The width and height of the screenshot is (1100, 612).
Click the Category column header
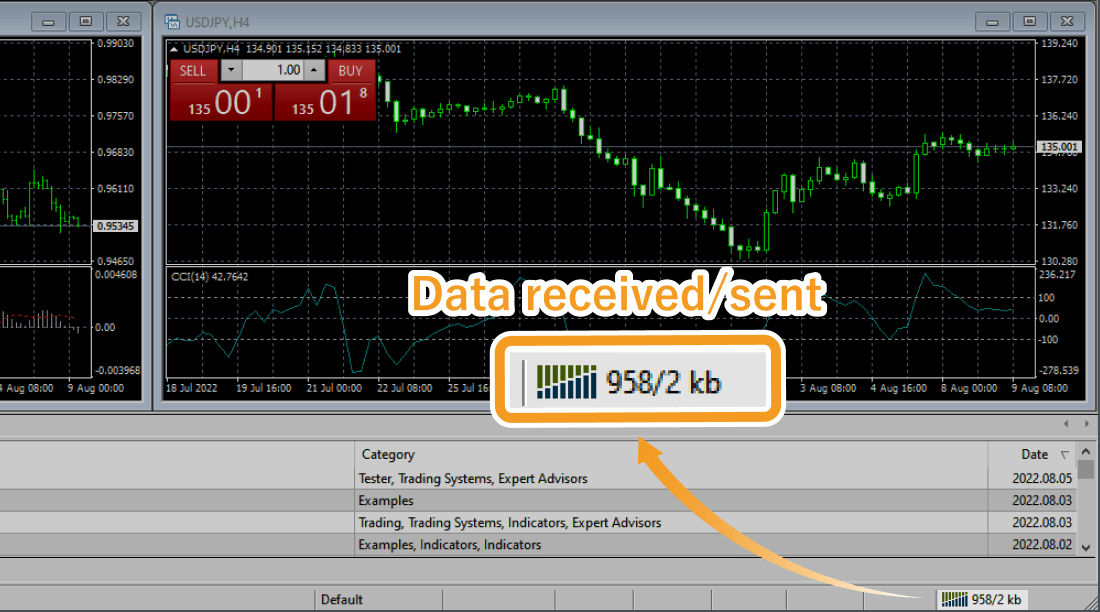click(x=387, y=454)
